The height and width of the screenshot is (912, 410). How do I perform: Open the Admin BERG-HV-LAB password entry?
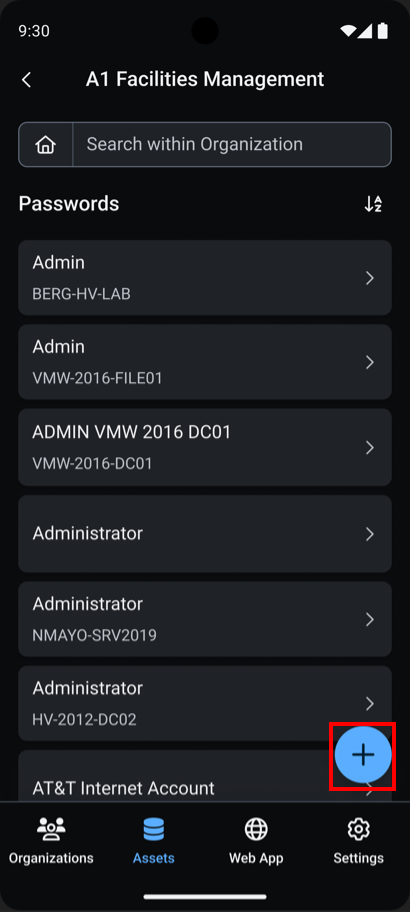tap(205, 277)
